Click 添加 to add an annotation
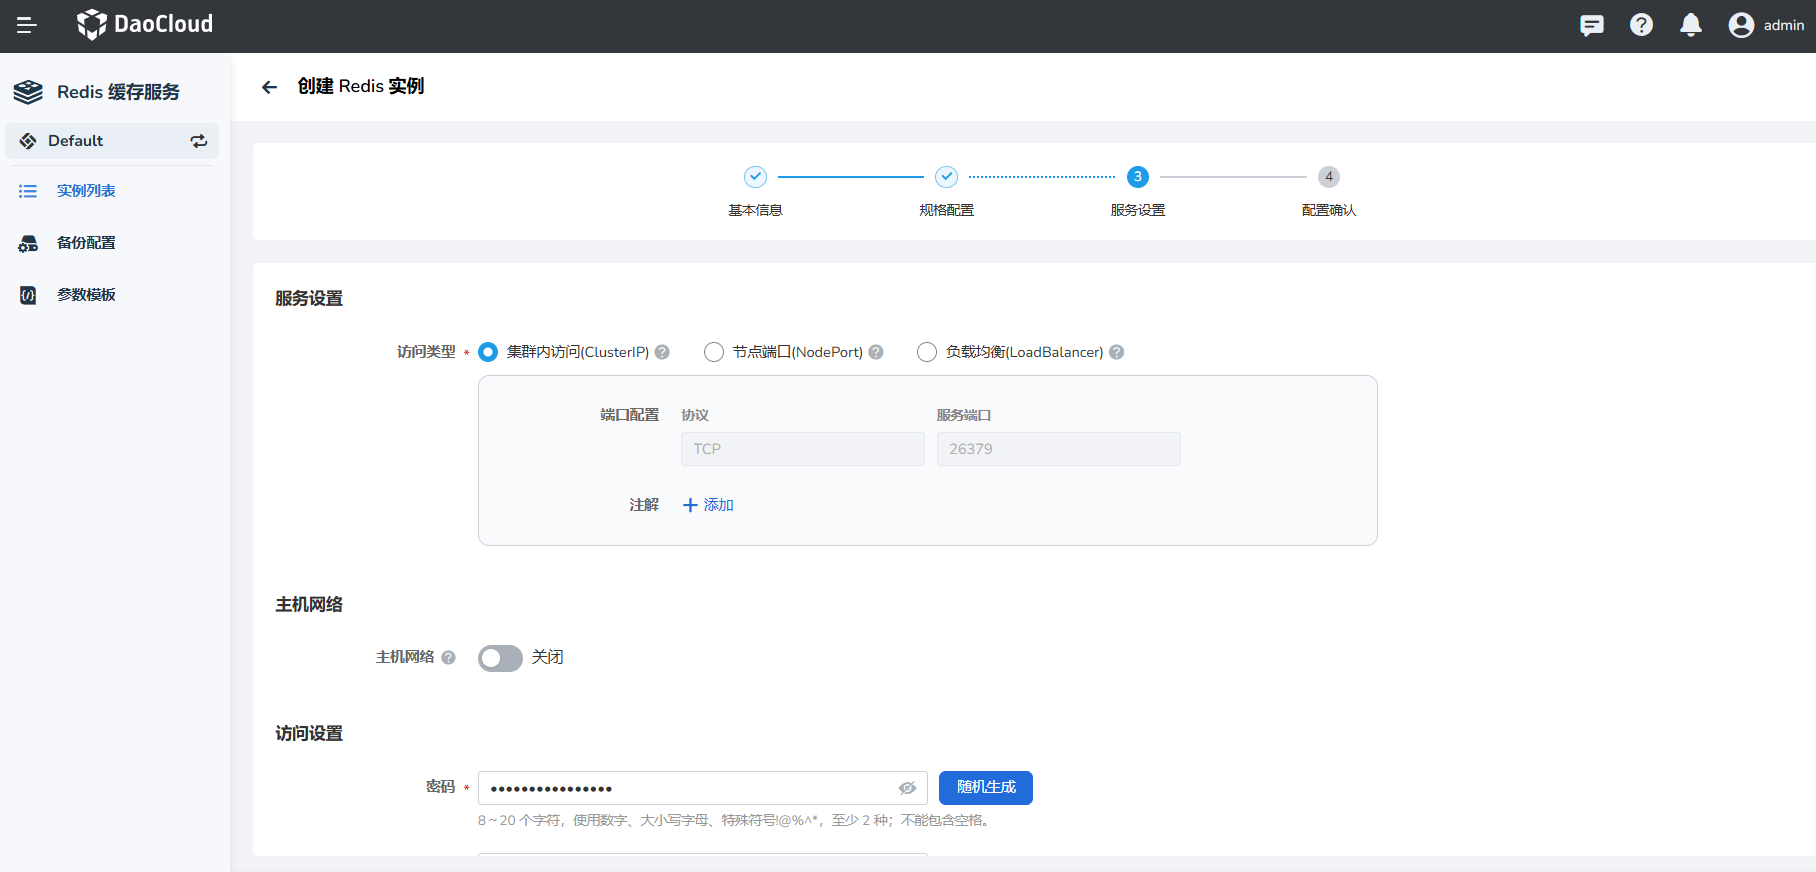1816x872 pixels. pyautogui.click(x=708, y=505)
